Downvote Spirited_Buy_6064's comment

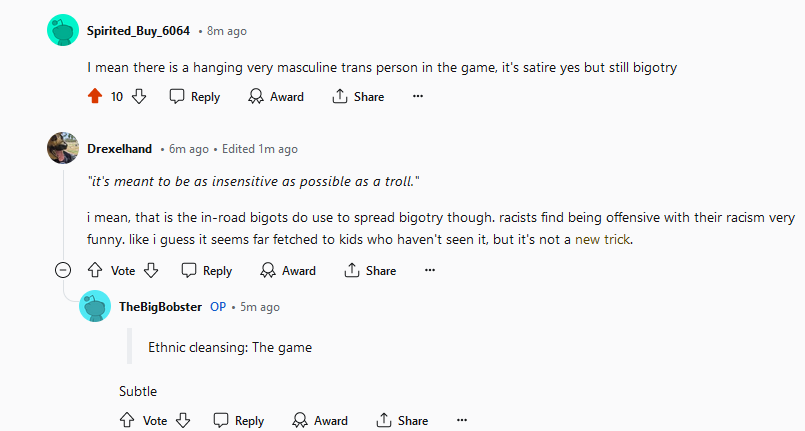click(x=139, y=96)
